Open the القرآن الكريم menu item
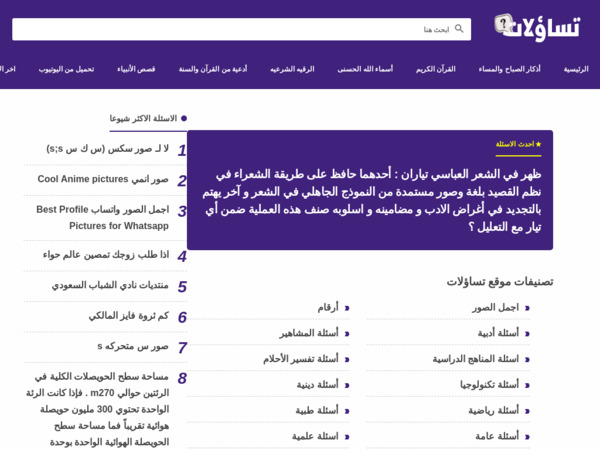 tap(435, 69)
